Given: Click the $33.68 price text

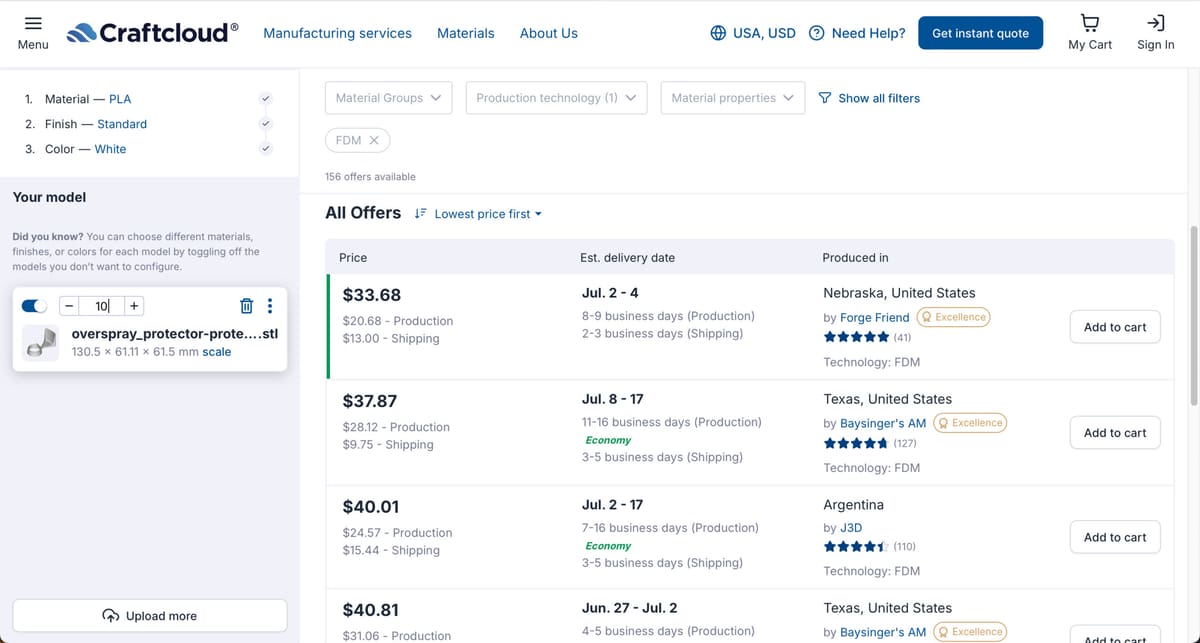Looking at the screenshot, I should tap(372, 295).
